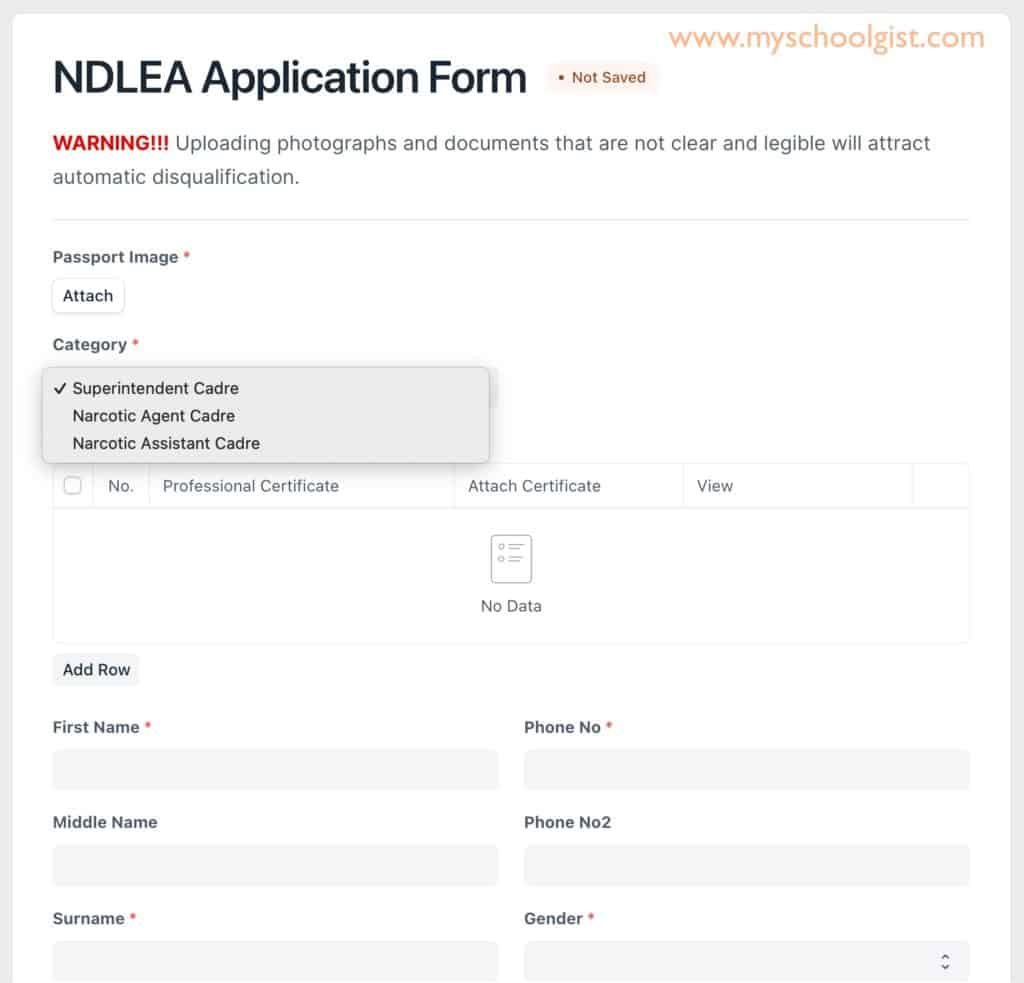Click the NDLEA Application Form title
This screenshot has width=1024, height=983.
290,78
